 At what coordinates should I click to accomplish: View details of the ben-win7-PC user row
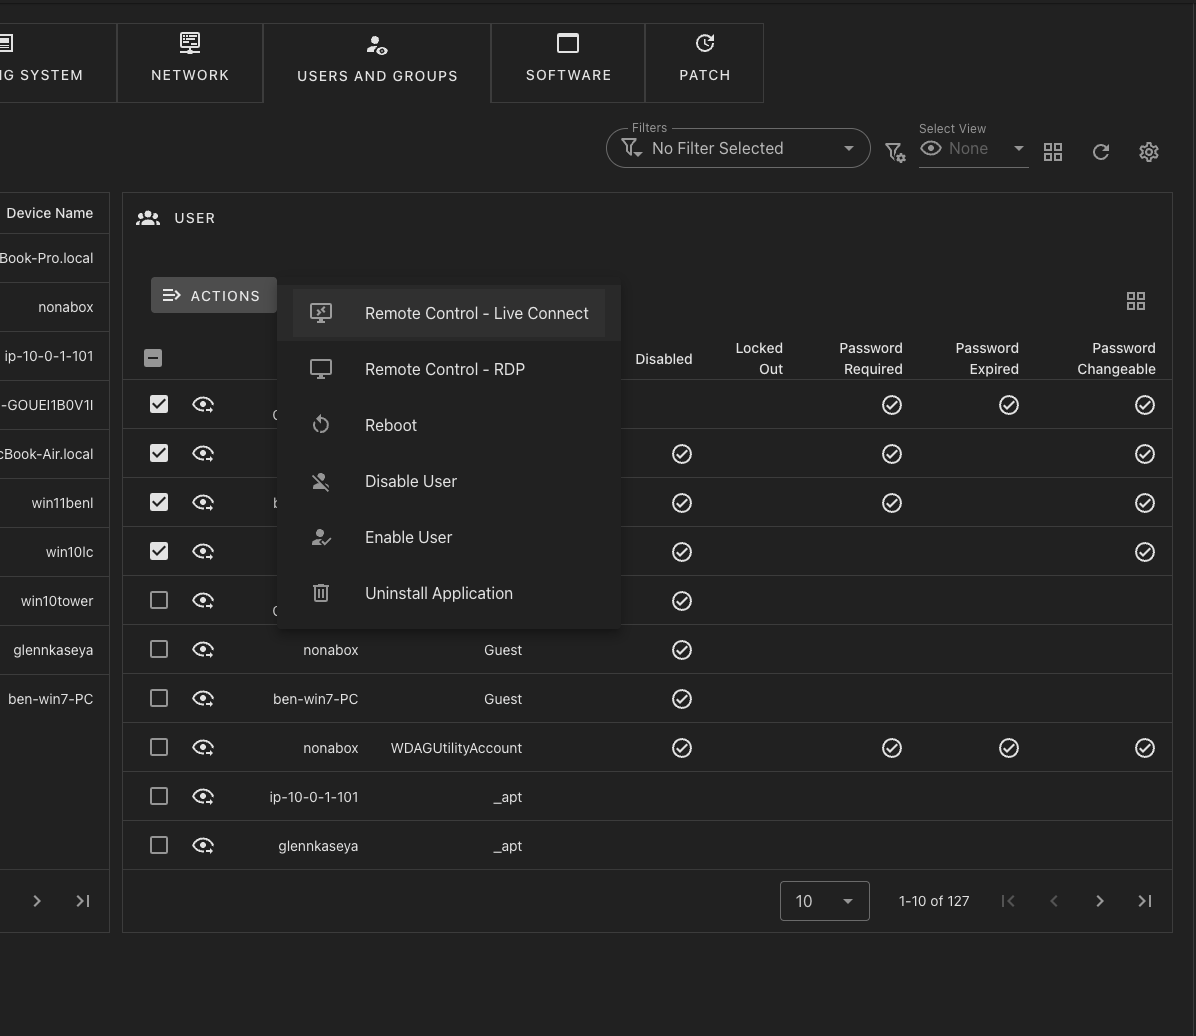(x=203, y=698)
